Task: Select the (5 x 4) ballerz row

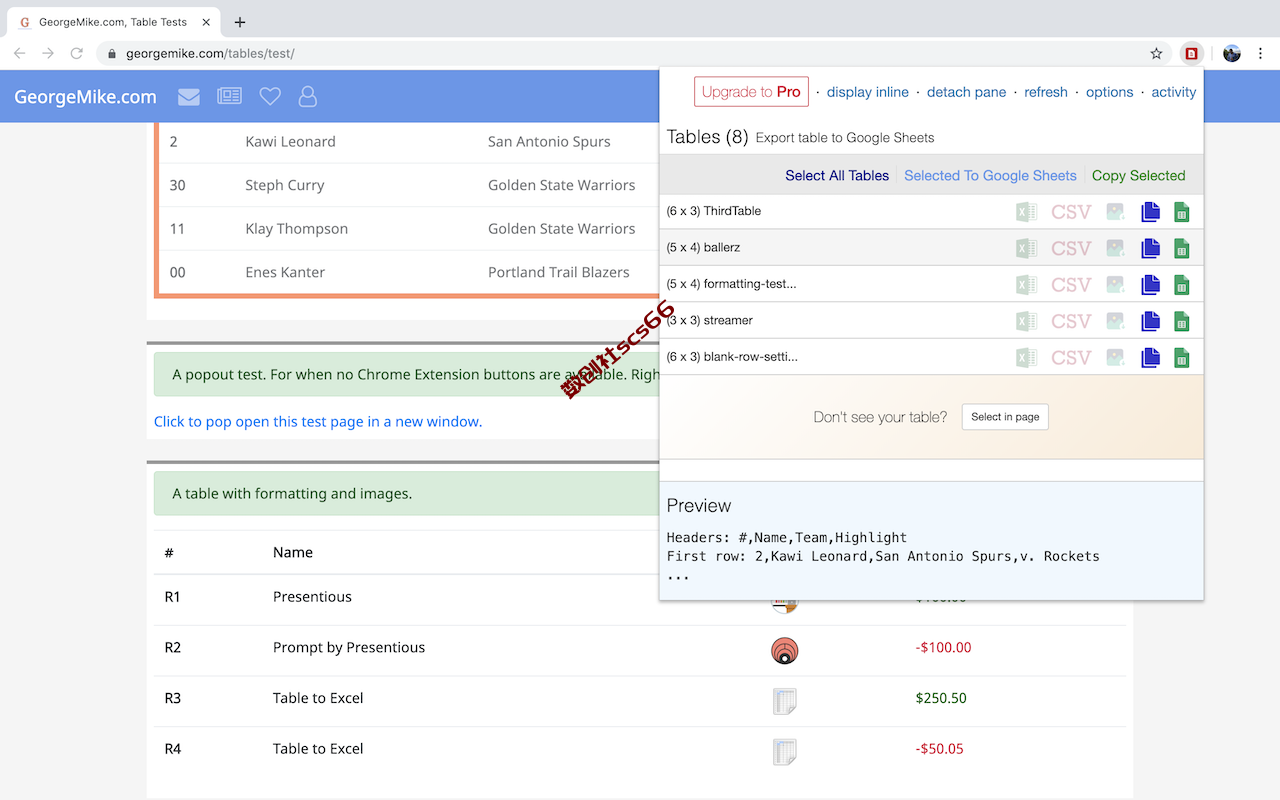Action: click(x=931, y=248)
